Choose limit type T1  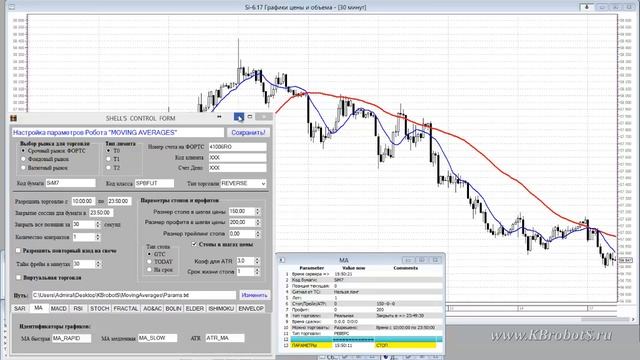pos(109,159)
